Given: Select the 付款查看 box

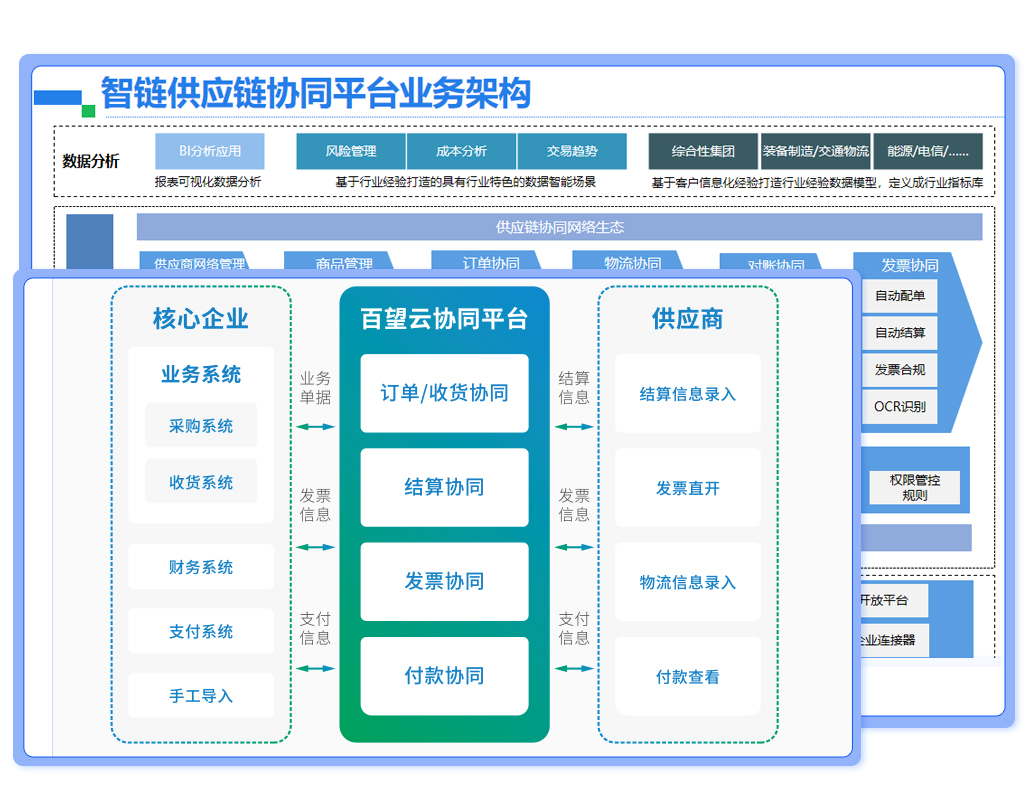Looking at the screenshot, I should [688, 676].
